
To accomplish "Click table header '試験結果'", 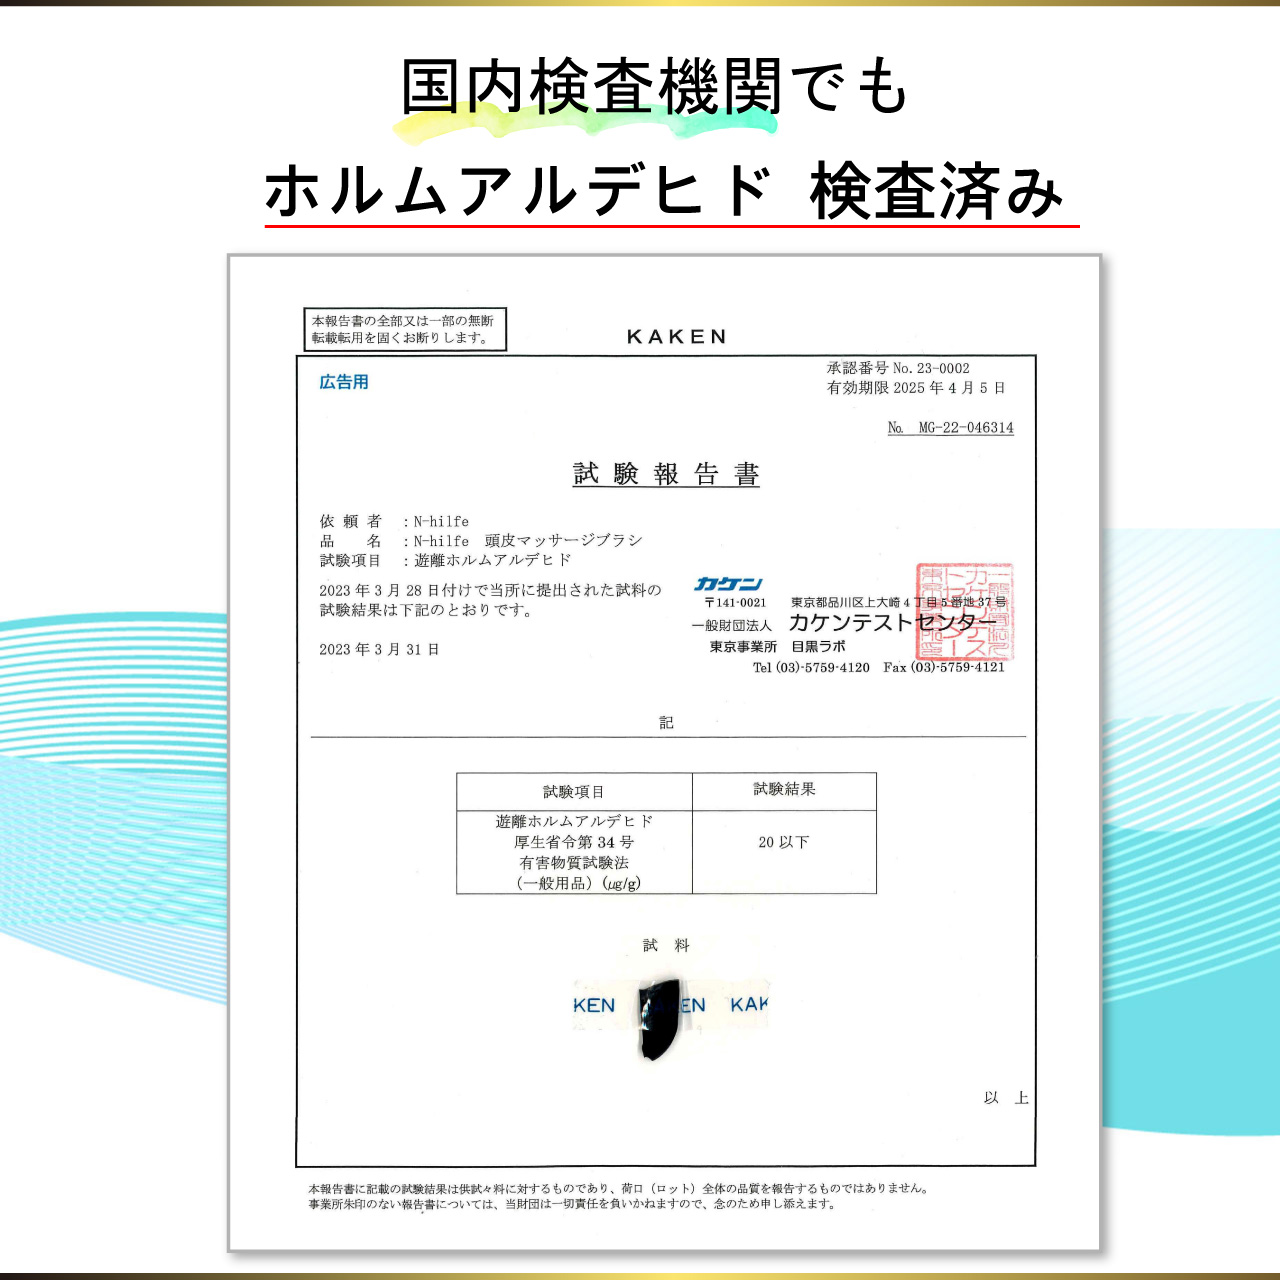I will pyautogui.click(x=784, y=789).
